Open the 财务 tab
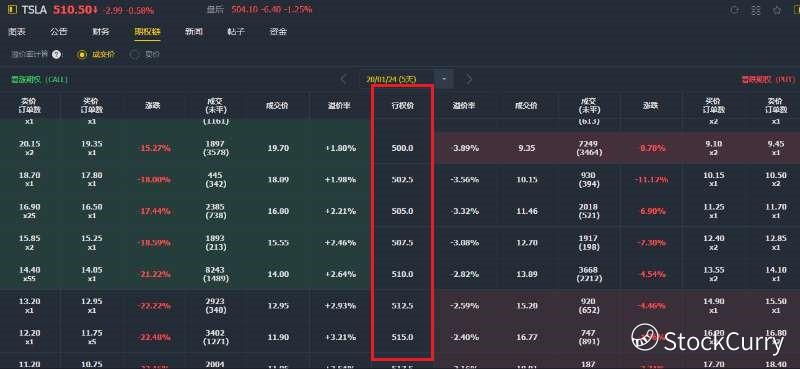Image resolution: width=800 pixels, height=369 pixels. (x=101, y=32)
